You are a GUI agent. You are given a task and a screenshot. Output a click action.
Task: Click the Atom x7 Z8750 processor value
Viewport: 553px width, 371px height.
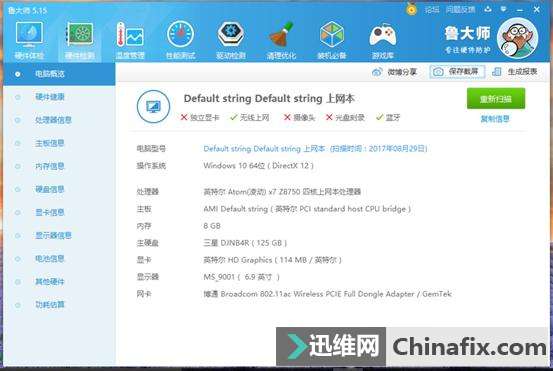point(282,191)
